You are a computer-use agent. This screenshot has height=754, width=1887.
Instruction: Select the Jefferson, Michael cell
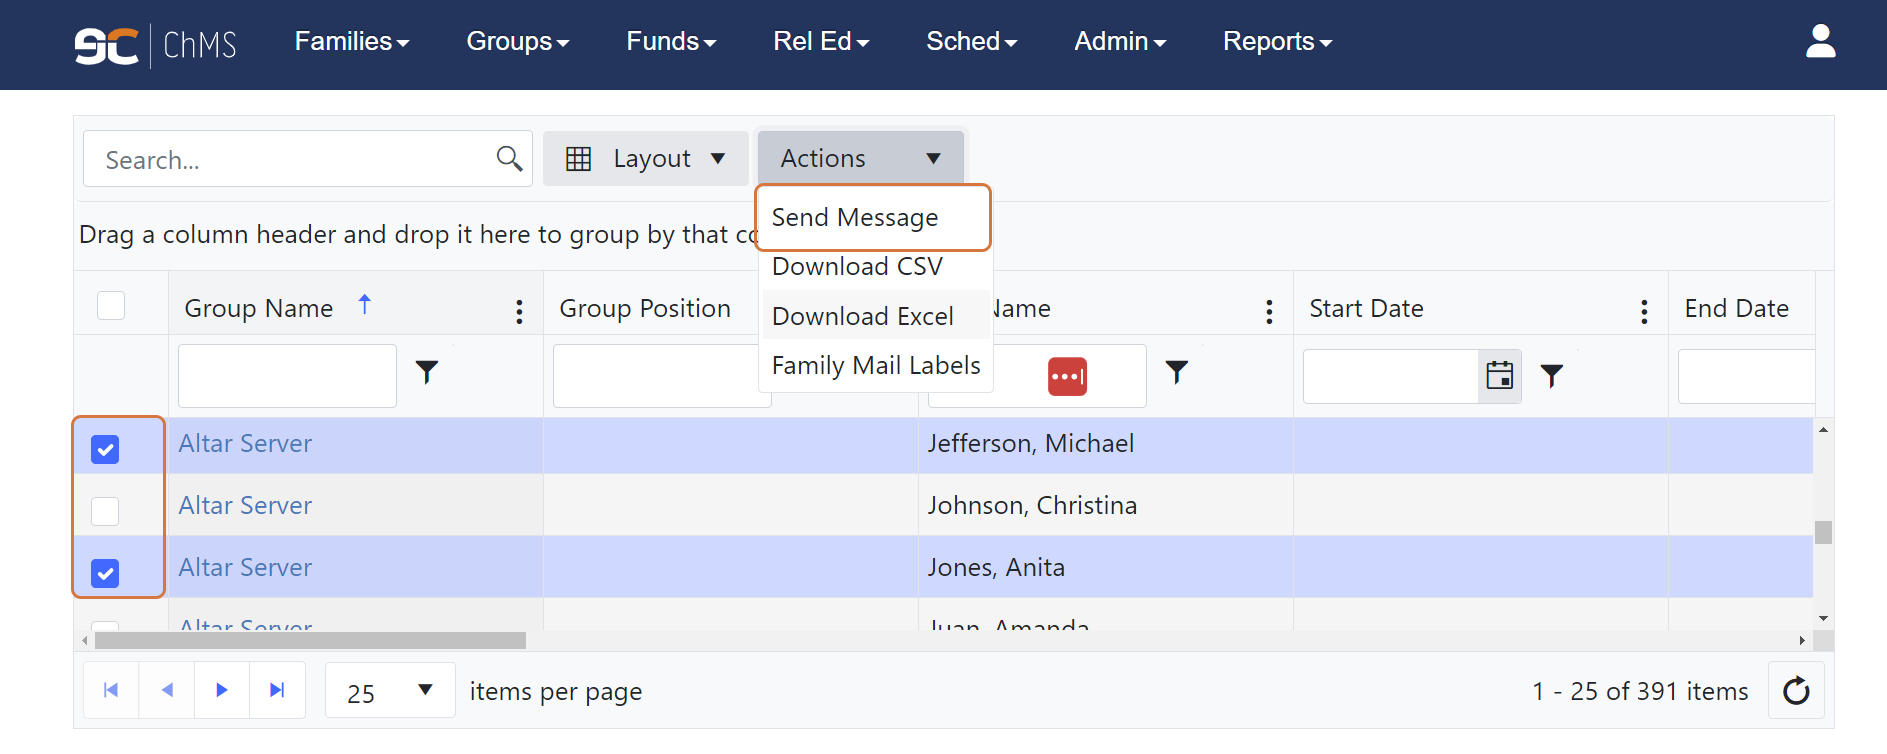[1105, 445]
